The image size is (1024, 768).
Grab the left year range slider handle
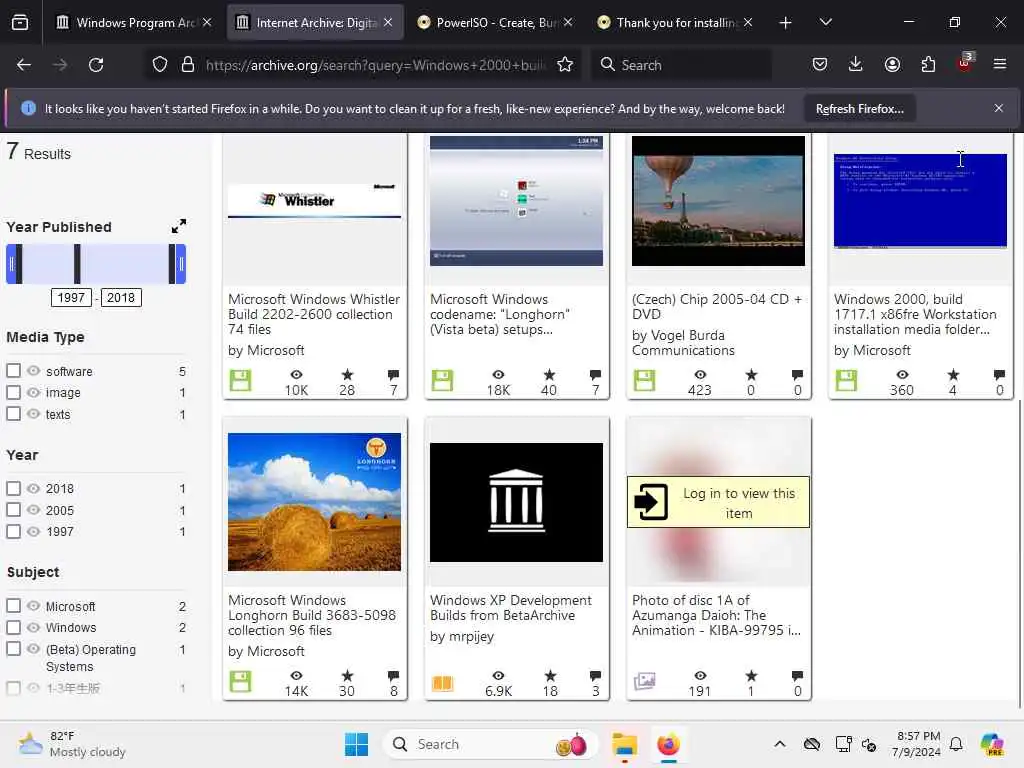[11, 264]
